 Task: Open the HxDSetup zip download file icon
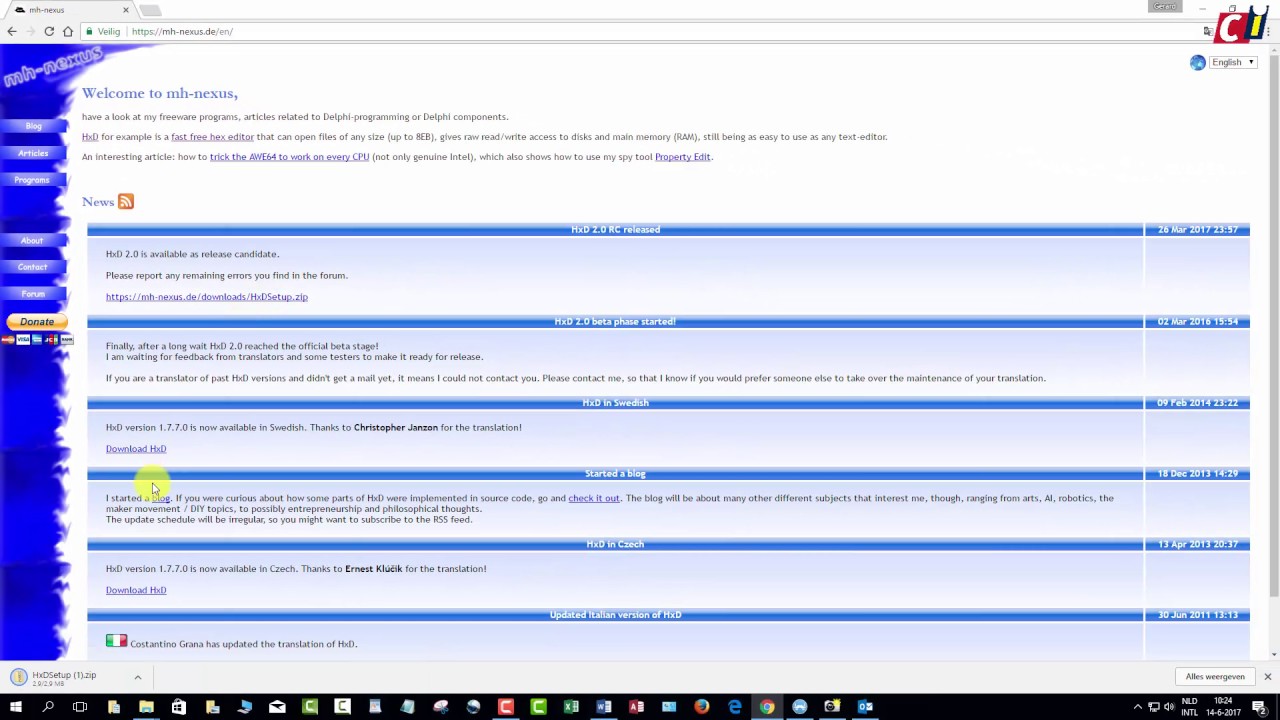[x=18, y=677]
